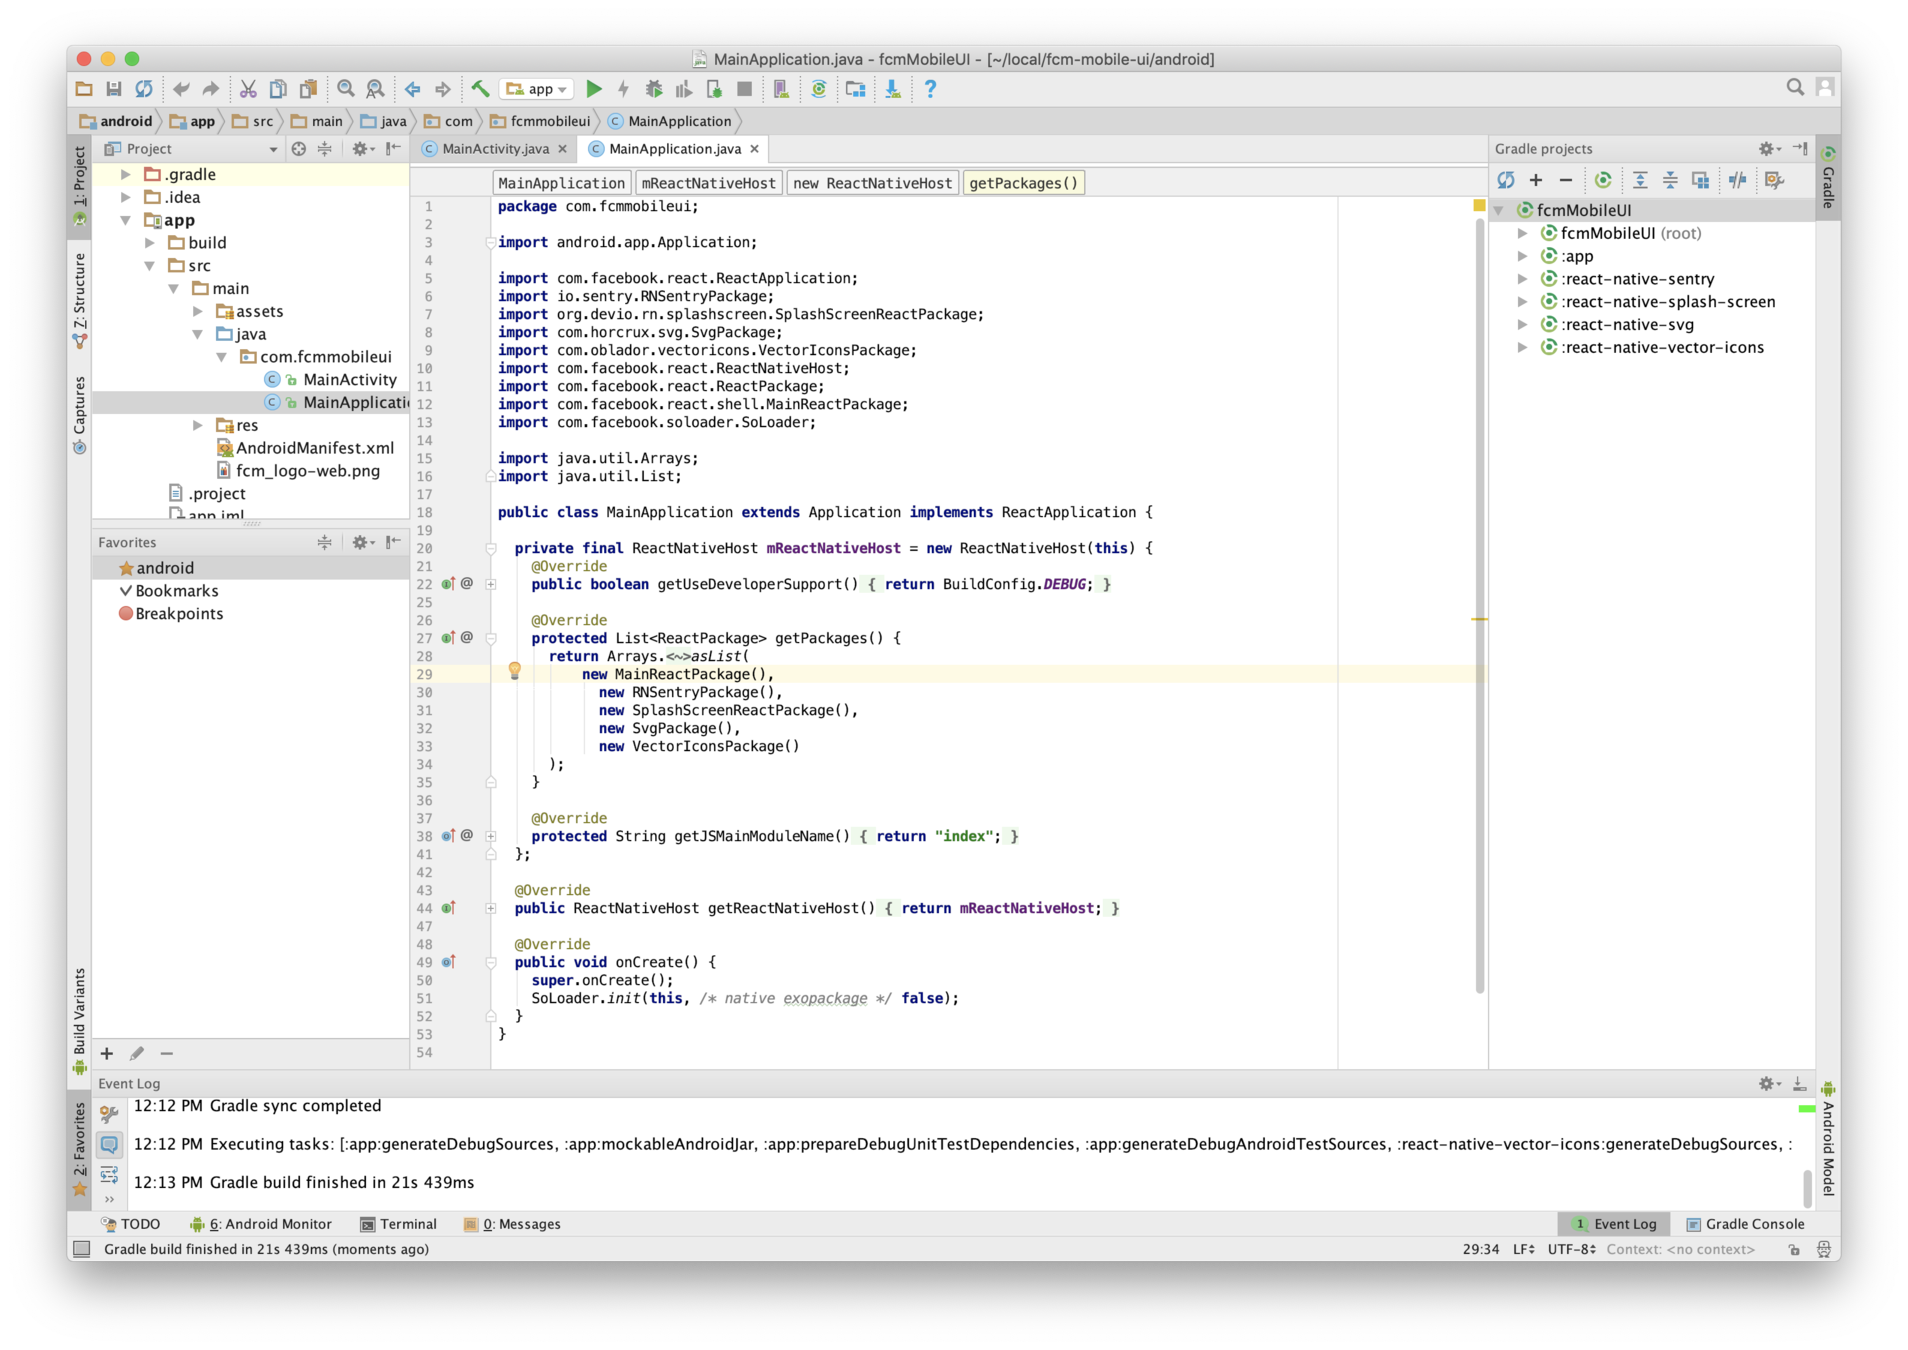
Task: Switch to the MainActivity.java tab
Action: click(495, 148)
